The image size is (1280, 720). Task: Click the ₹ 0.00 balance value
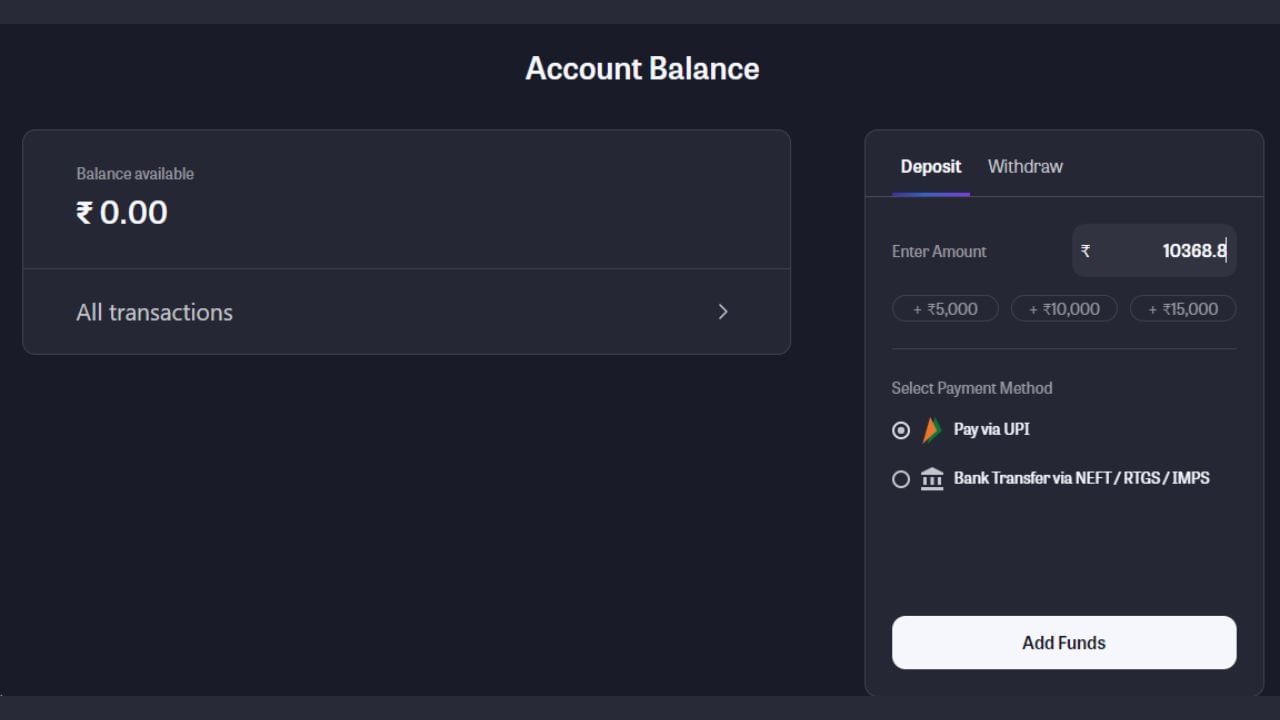pos(122,212)
